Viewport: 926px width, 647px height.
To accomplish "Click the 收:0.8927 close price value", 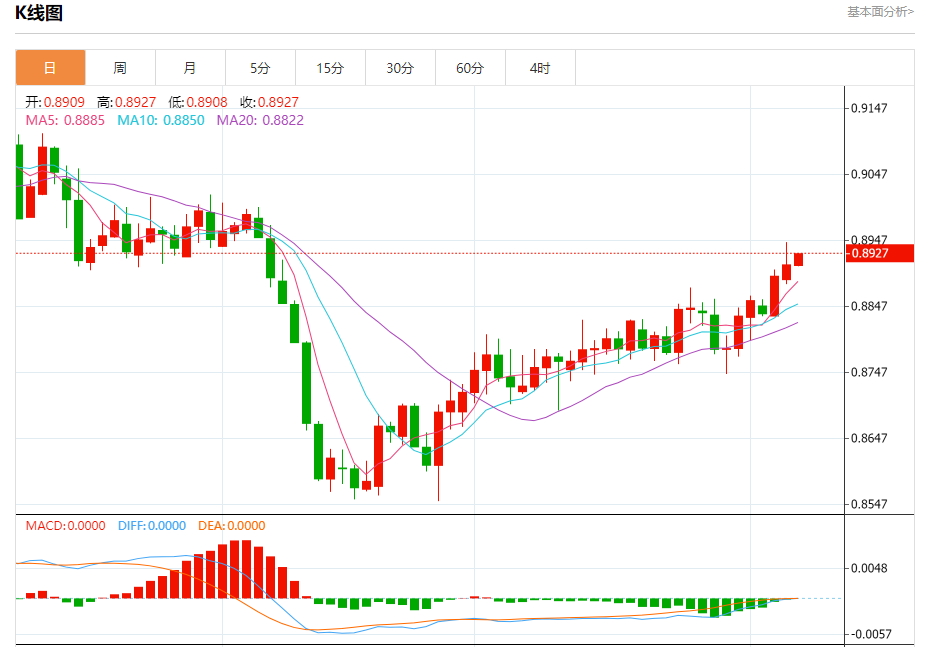I will coord(269,102).
